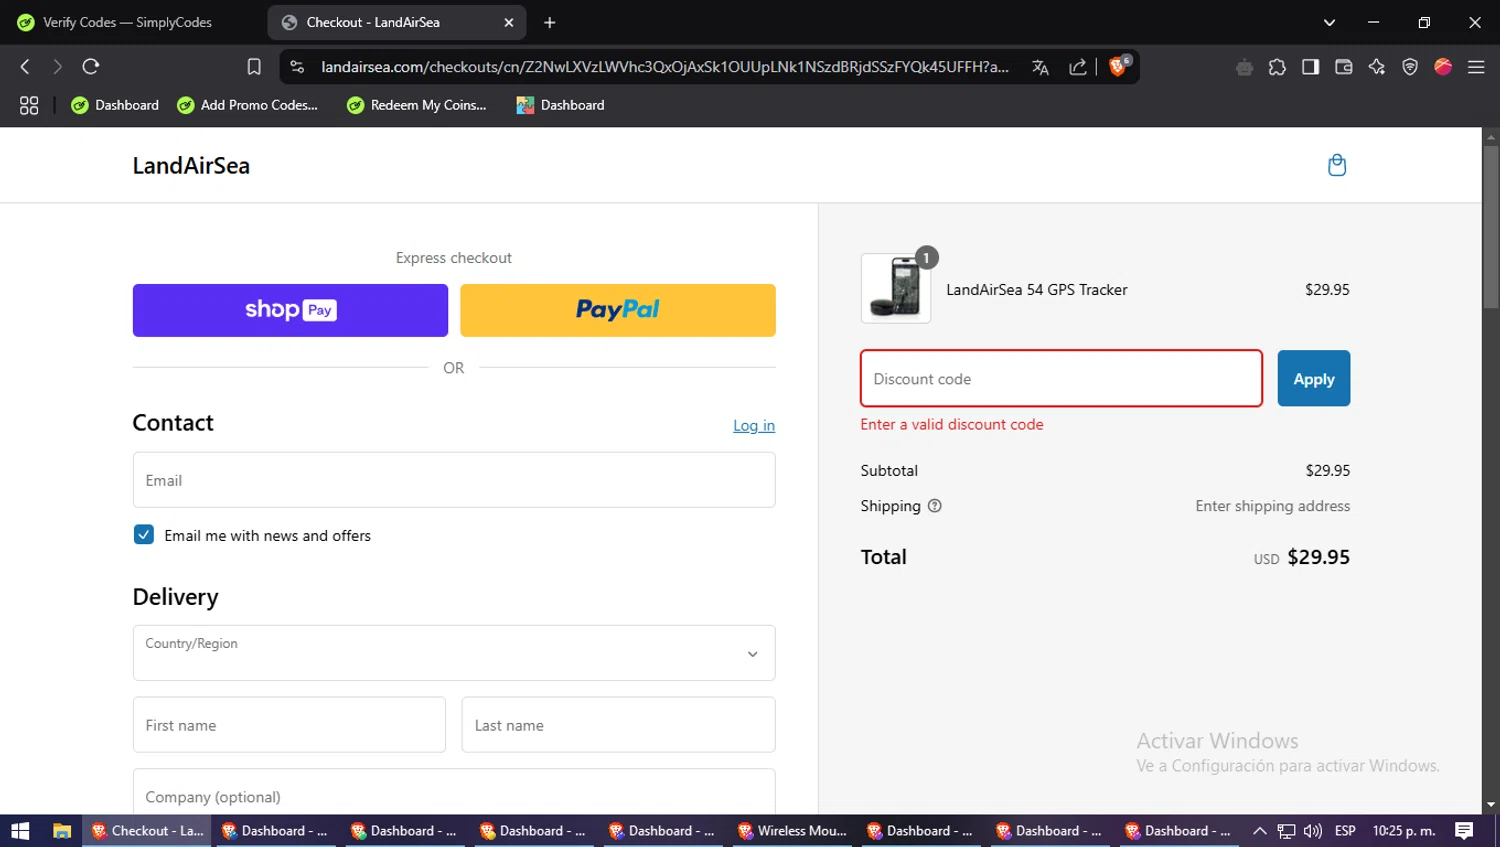The image size is (1500, 847).
Task: Open a new browser tab
Action: pos(549,22)
